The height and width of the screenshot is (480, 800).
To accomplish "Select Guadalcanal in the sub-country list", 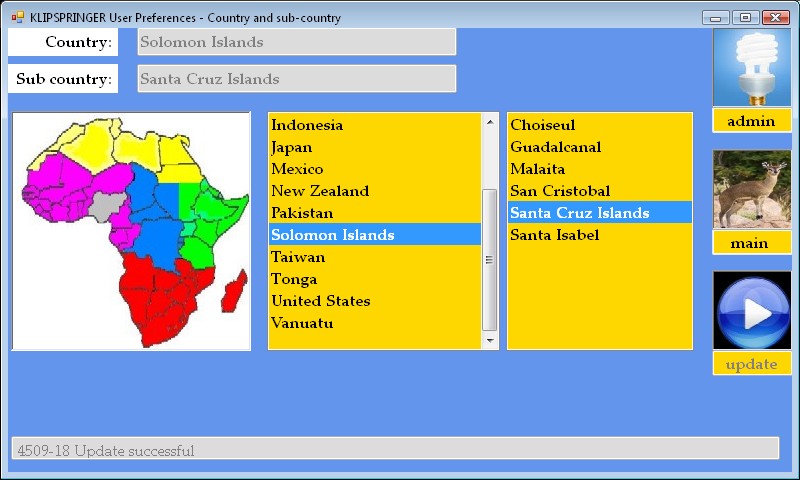I will pyautogui.click(x=555, y=147).
